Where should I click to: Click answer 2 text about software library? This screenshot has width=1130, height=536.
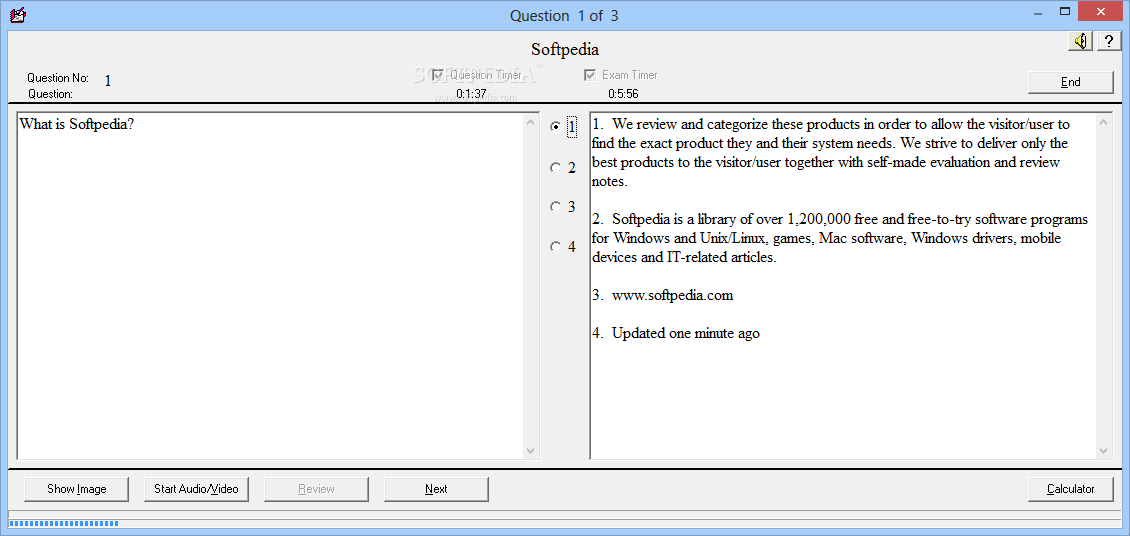coord(840,238)
